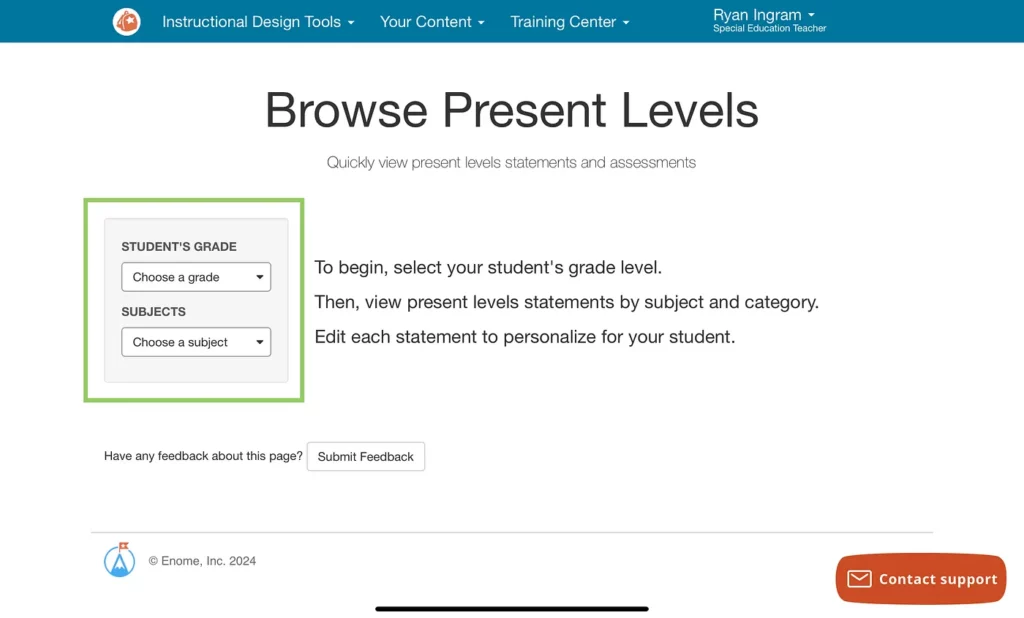Click the Enome mountain logo in the footer

tap(119, 561)
